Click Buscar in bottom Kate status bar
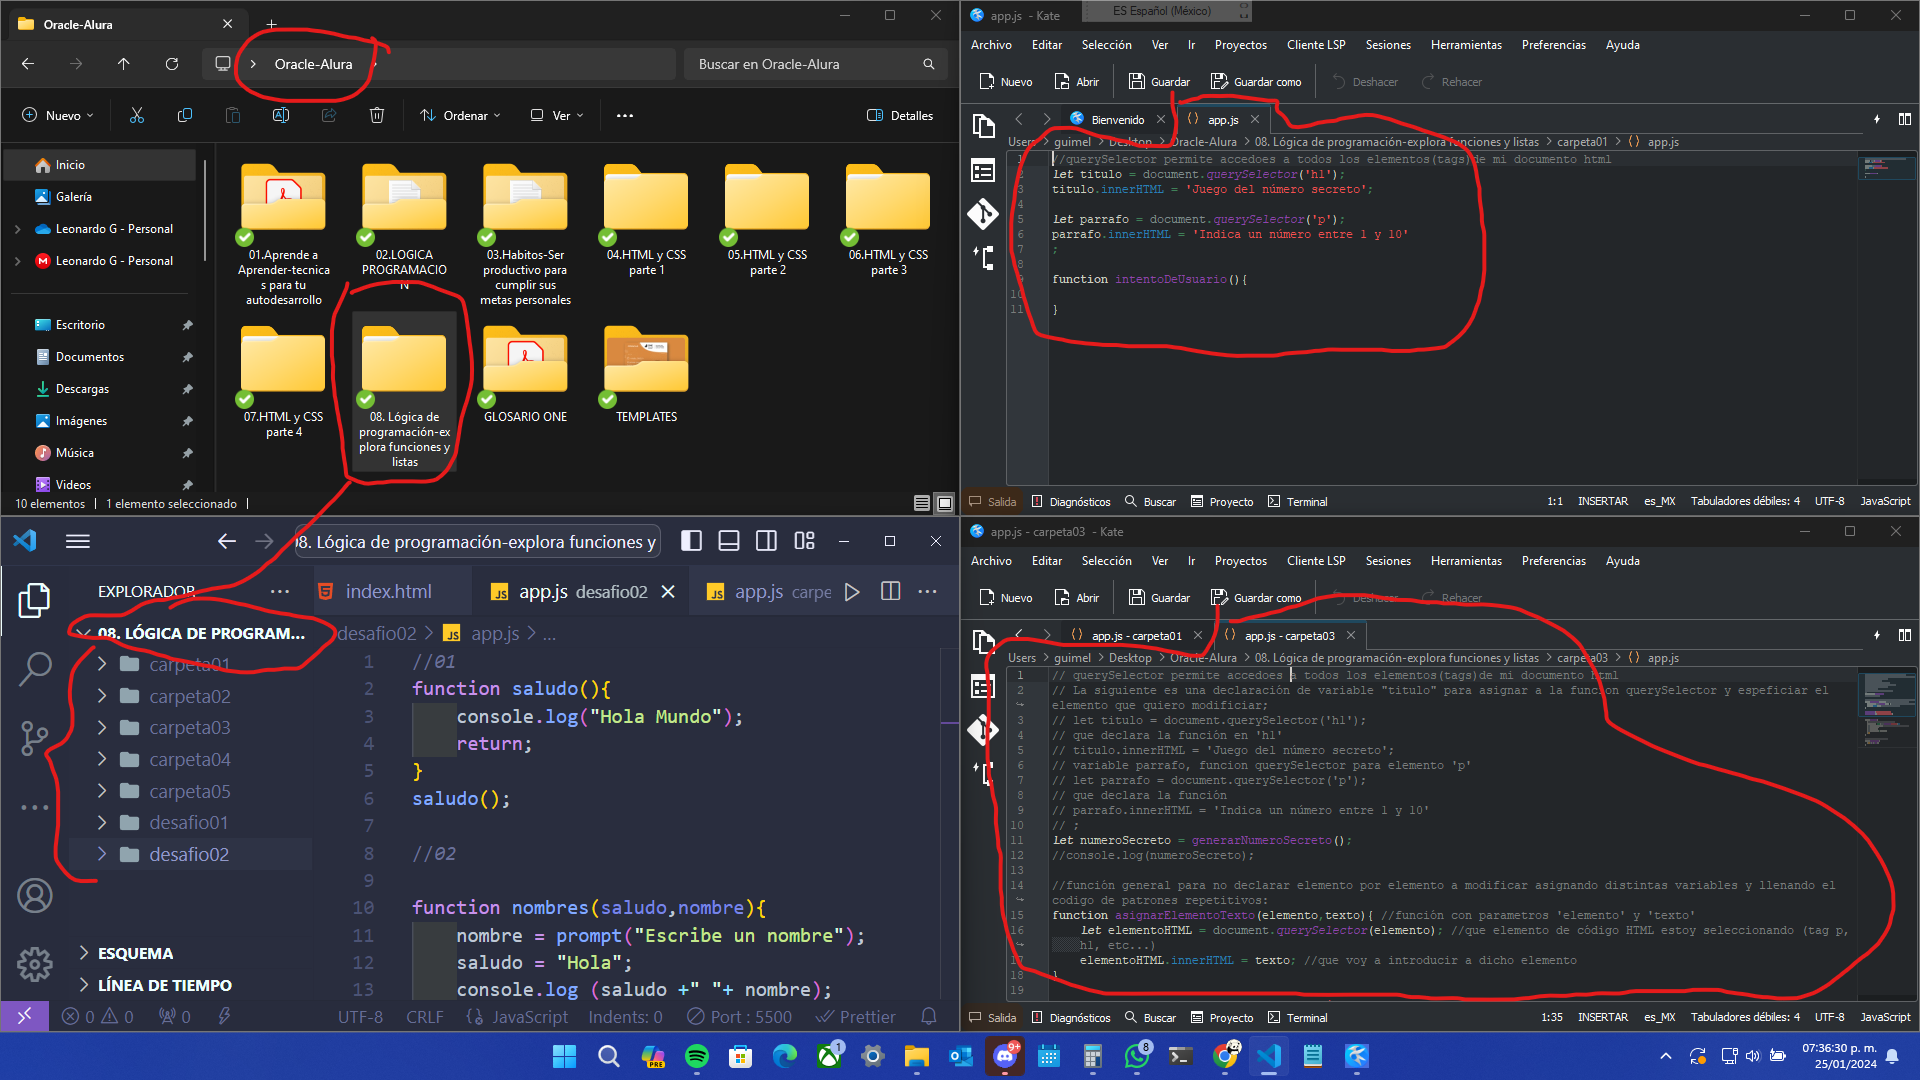Image resolution: width=1920 pixels, height=1080 pixels. pyautogui.click(x=1150, y=1018)
